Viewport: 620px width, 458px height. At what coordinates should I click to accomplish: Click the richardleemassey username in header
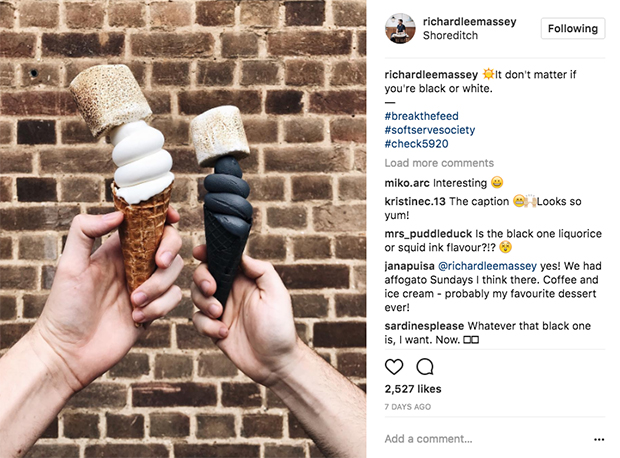[x=469, y=21]
